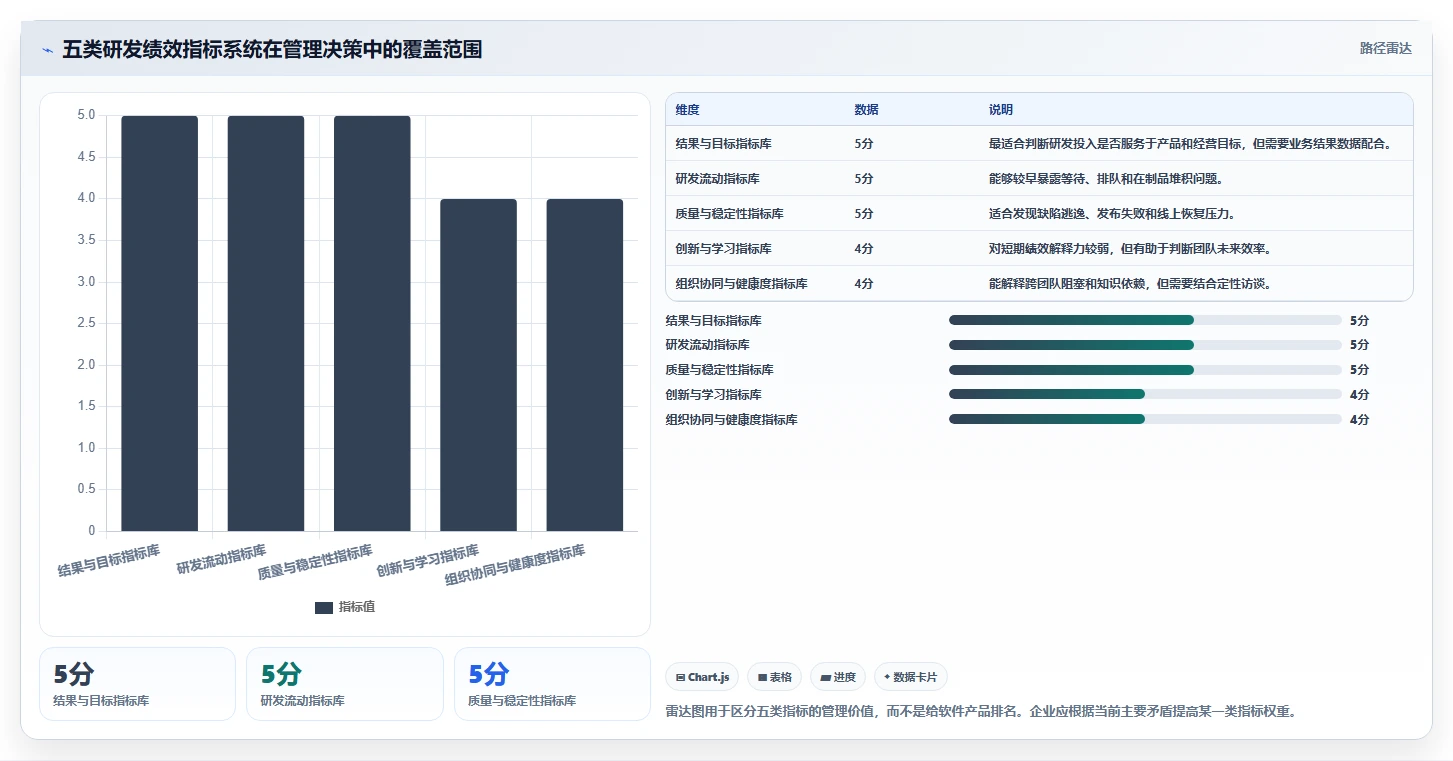Click description 能够较早暴露等待、排队和在制品堆积问题
The width and height of the screenshot is (1453, 761).
click(x=1106, y=179)
